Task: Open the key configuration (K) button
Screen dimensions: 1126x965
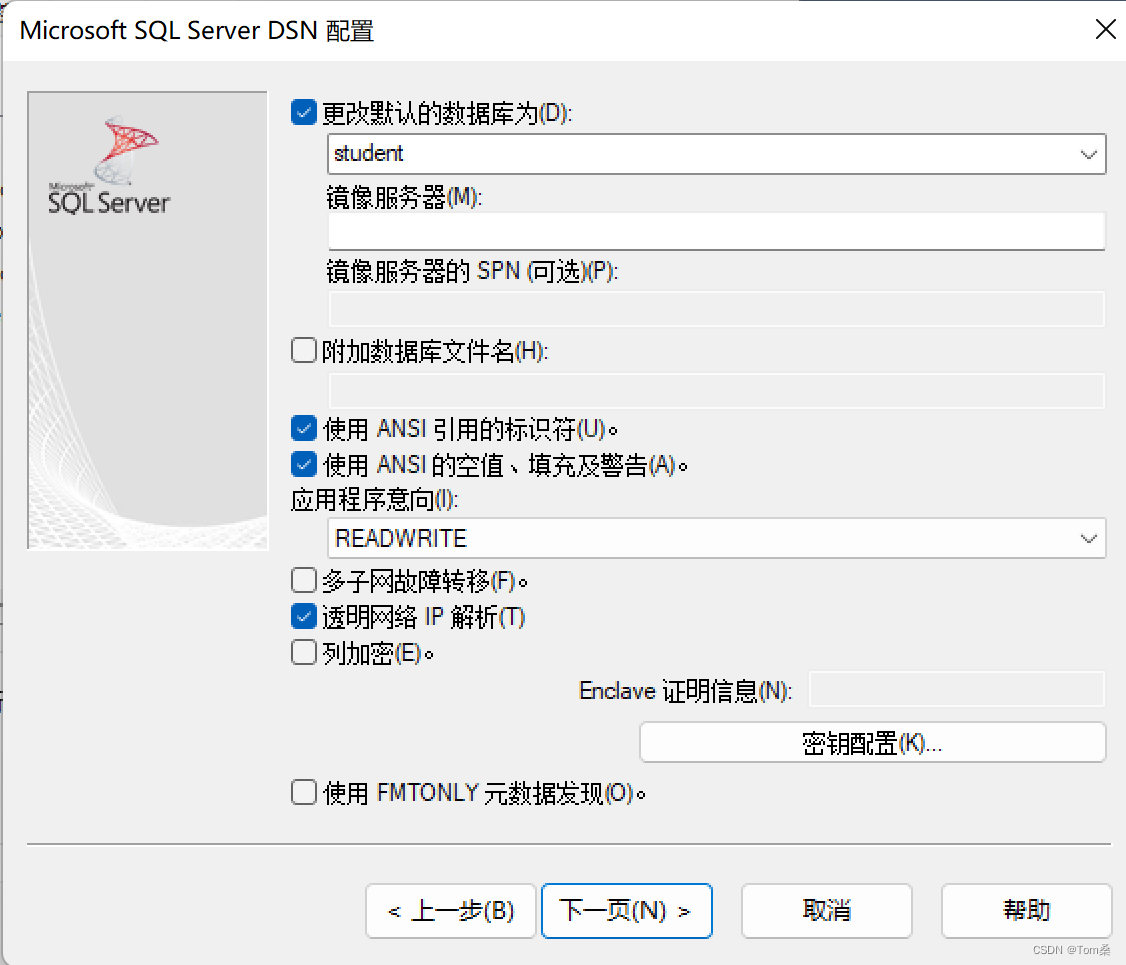Action: point(873,742)
